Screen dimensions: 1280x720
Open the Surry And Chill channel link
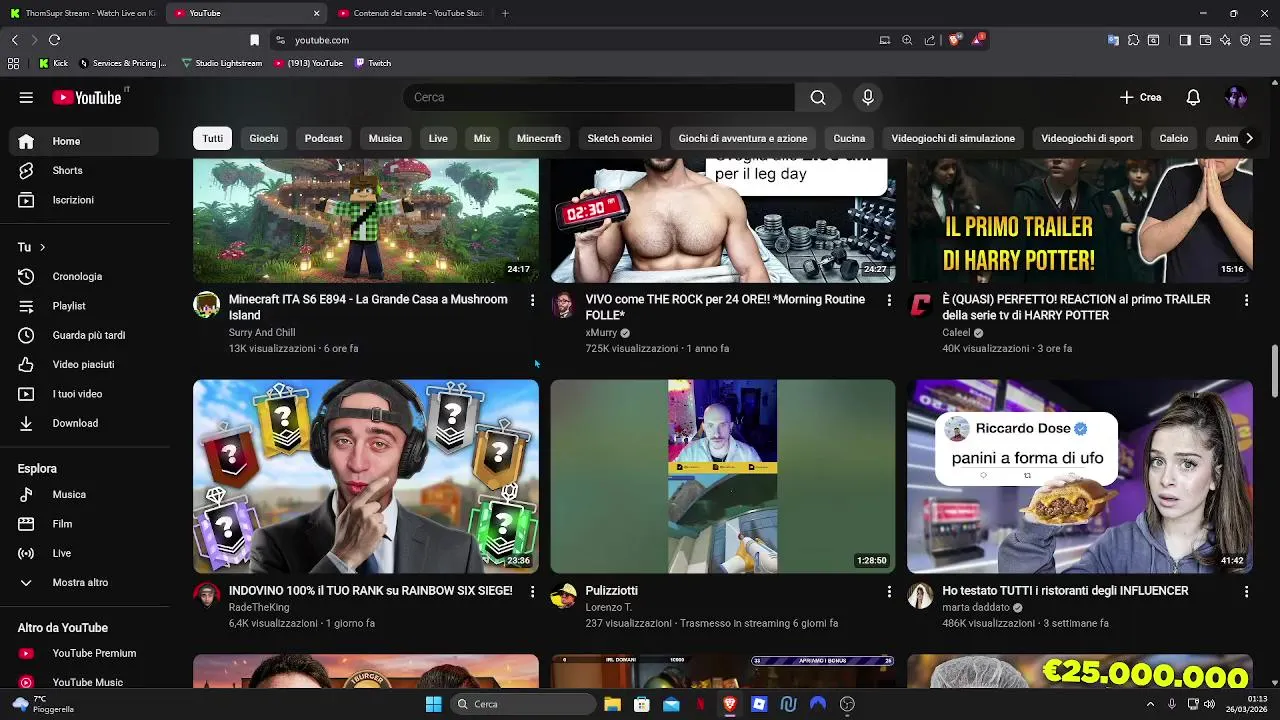pos(262,332)
